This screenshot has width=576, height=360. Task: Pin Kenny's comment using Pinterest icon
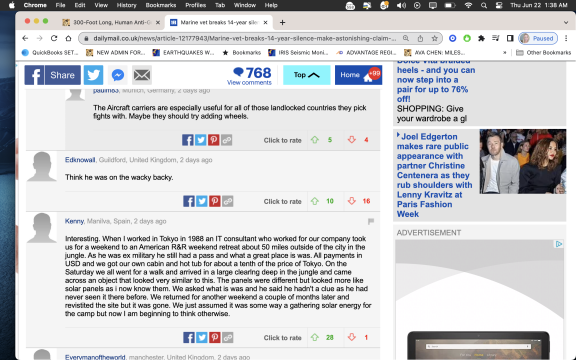coord(215,337)
